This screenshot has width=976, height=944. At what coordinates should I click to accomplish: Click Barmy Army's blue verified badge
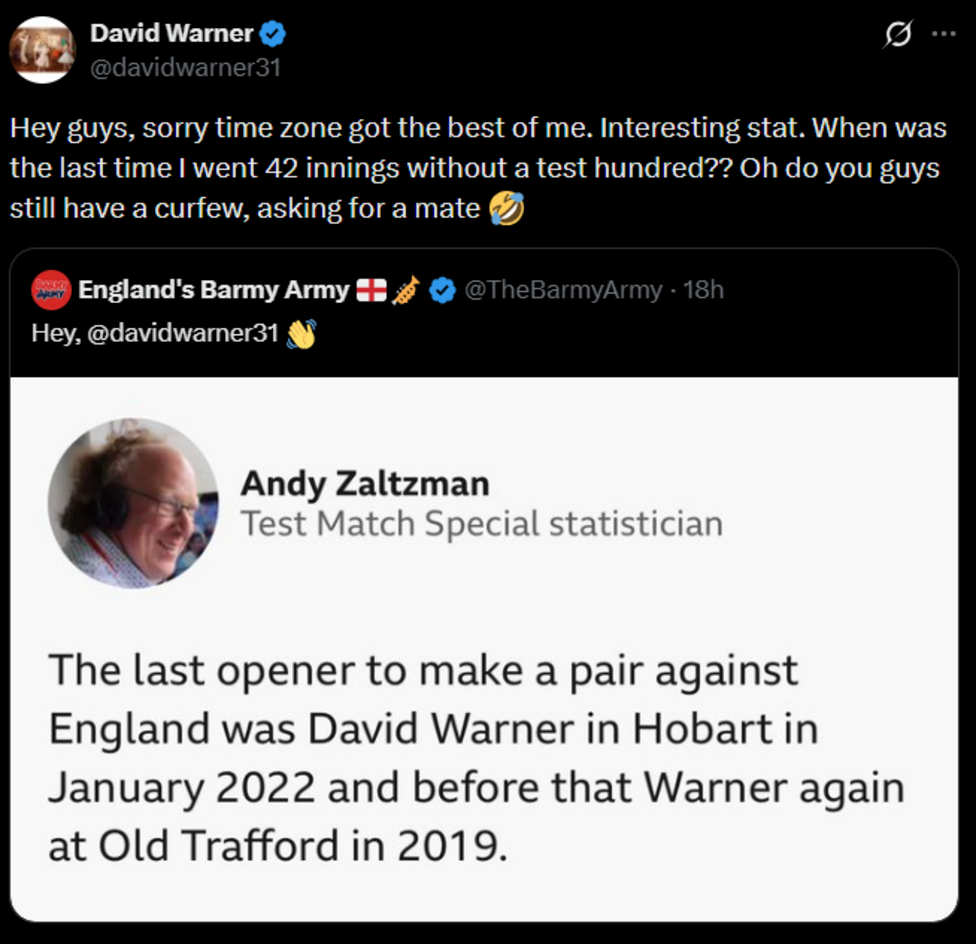click(443, 290)
